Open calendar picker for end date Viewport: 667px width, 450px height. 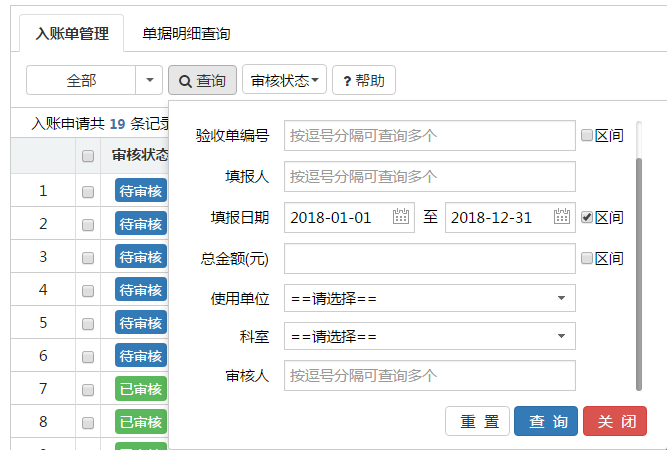click(x=561, y=217)
